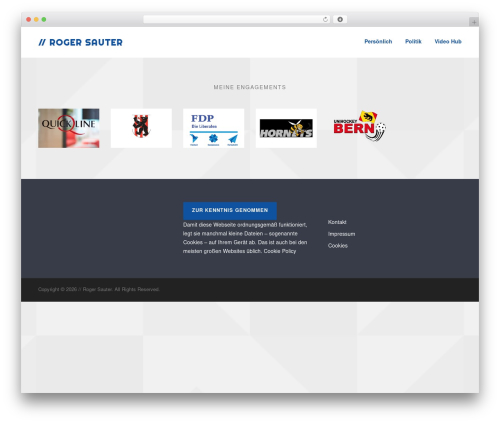
Task: Open the Cookie Policy link
Action: [x=280, y=251]
